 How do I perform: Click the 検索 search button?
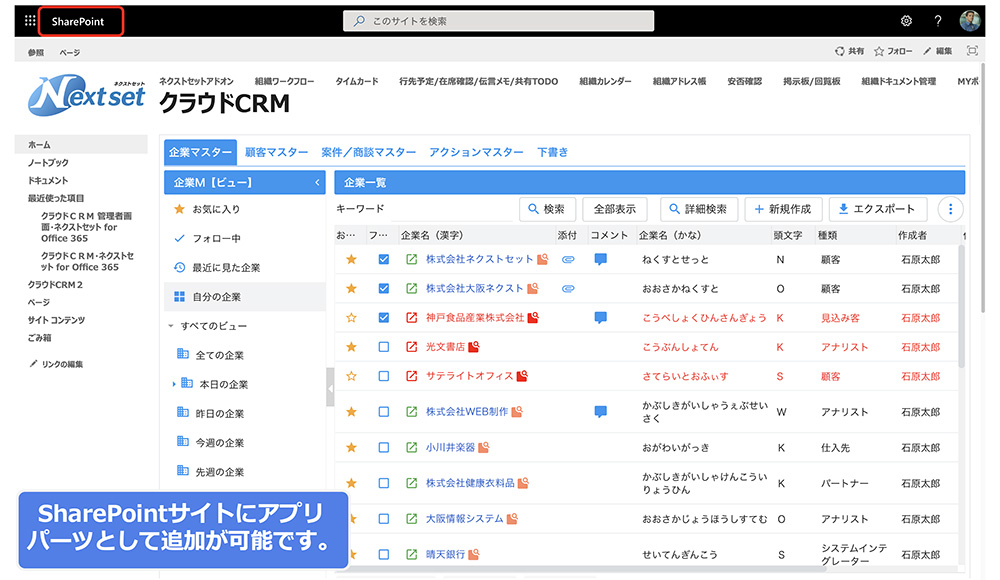click(x=547, y=209)
